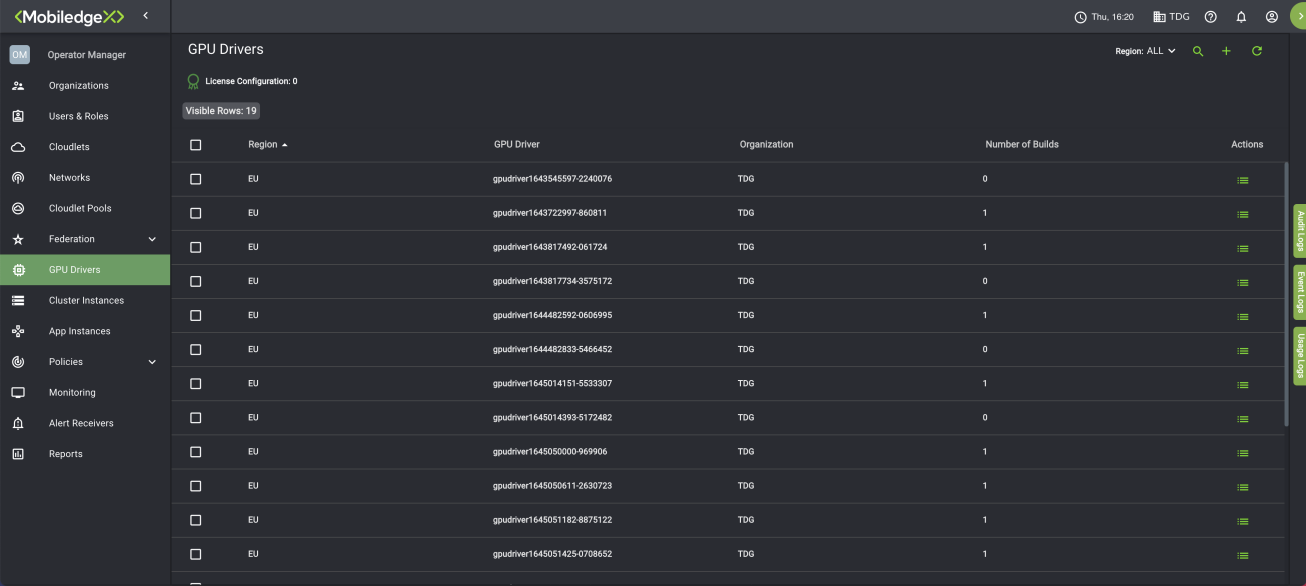Open the help question mark icon
Image resolution: width=1306 pixels, height=586 pixels.
coord(1210,17)
